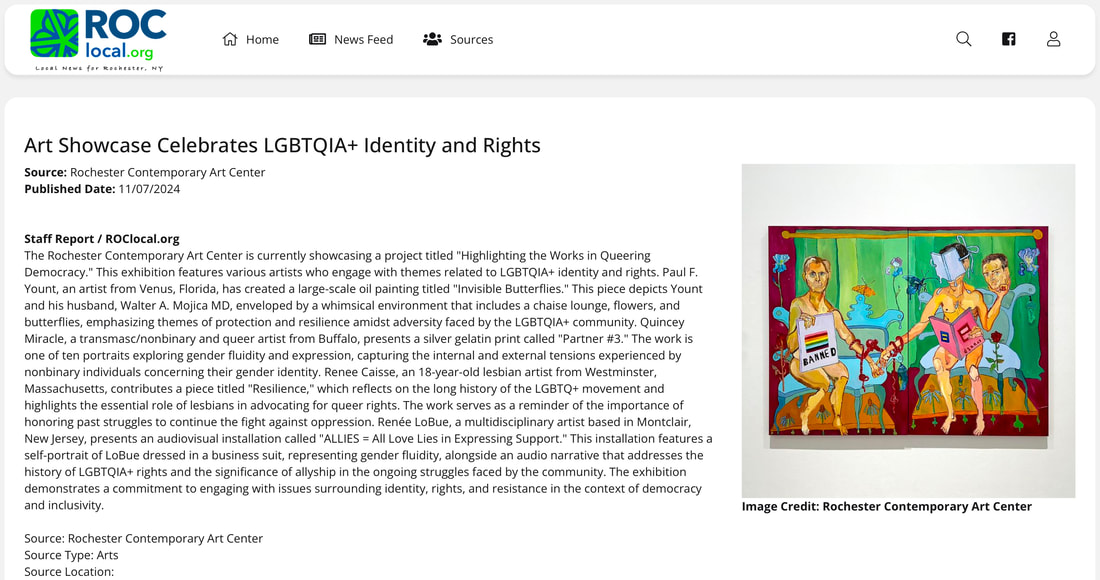This screenshot has width=1100, height=580.
Task: Open the News Feed menu item
Action: point(351,39)
